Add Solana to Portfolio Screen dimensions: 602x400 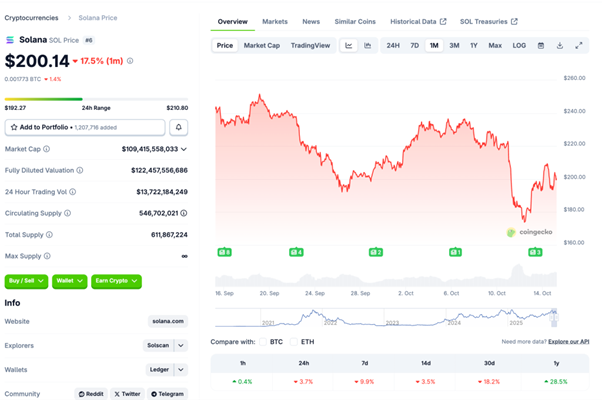pos(85,127)
